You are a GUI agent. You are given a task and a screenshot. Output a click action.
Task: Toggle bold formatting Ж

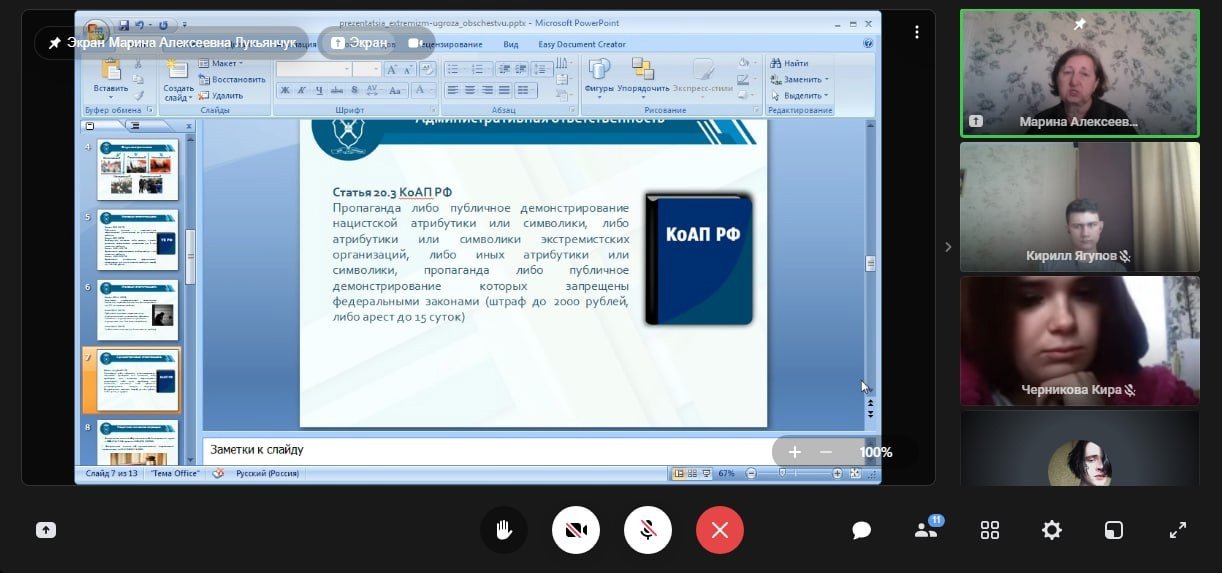(x=285, y=91)
